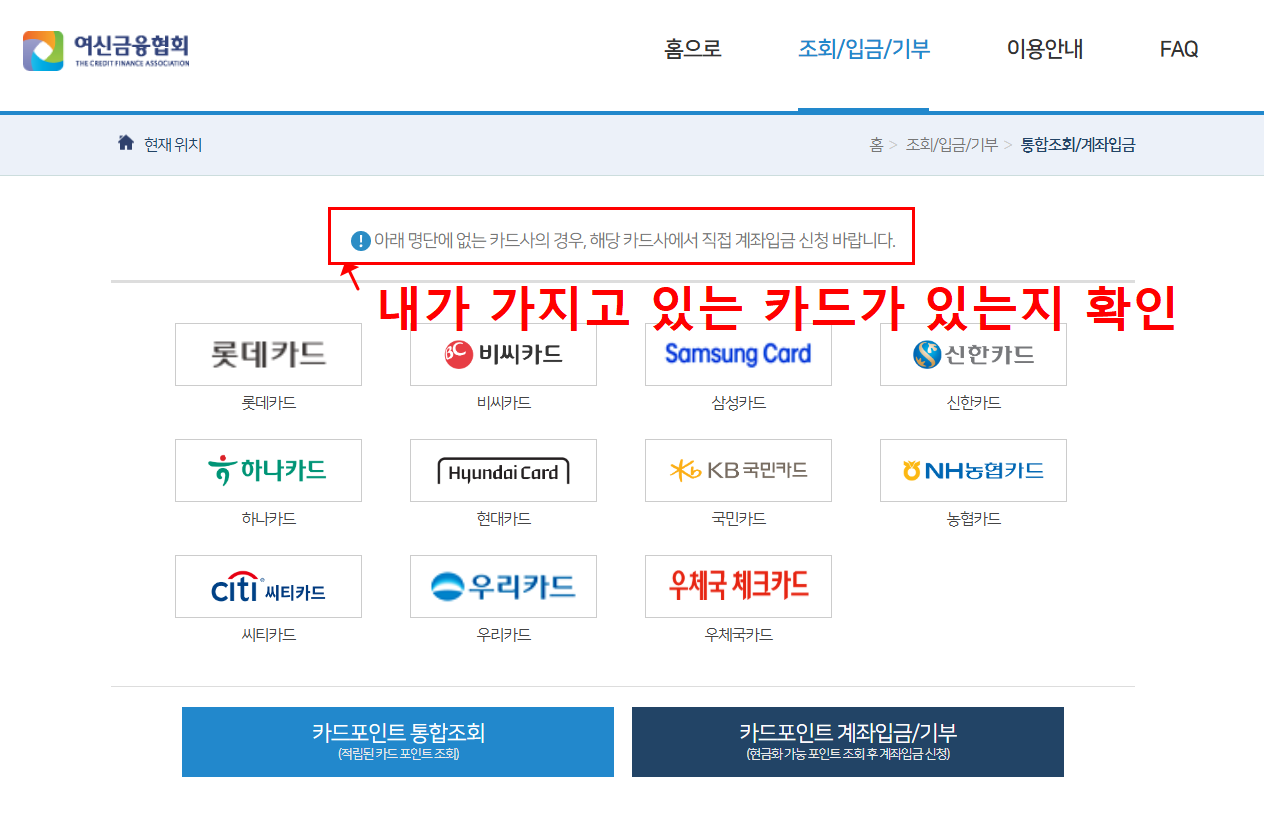Screen dimensions: 1264x820
Task: Click the 롯데카드 text label
Action: tap(268, 403)
